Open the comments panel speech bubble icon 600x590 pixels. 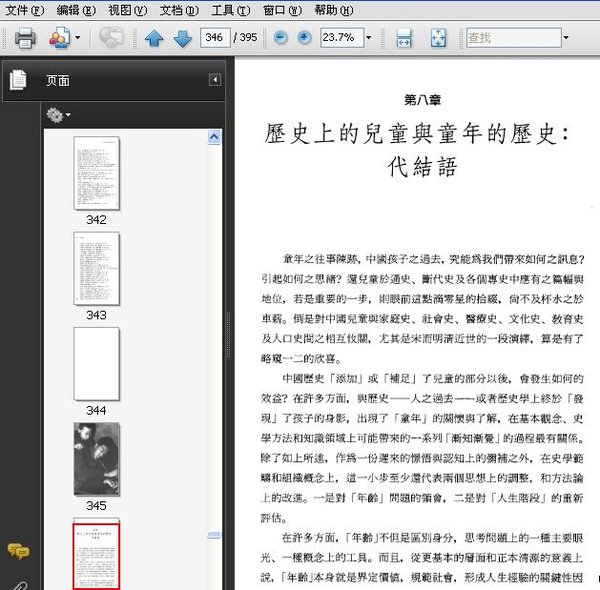tap(18, 550)
